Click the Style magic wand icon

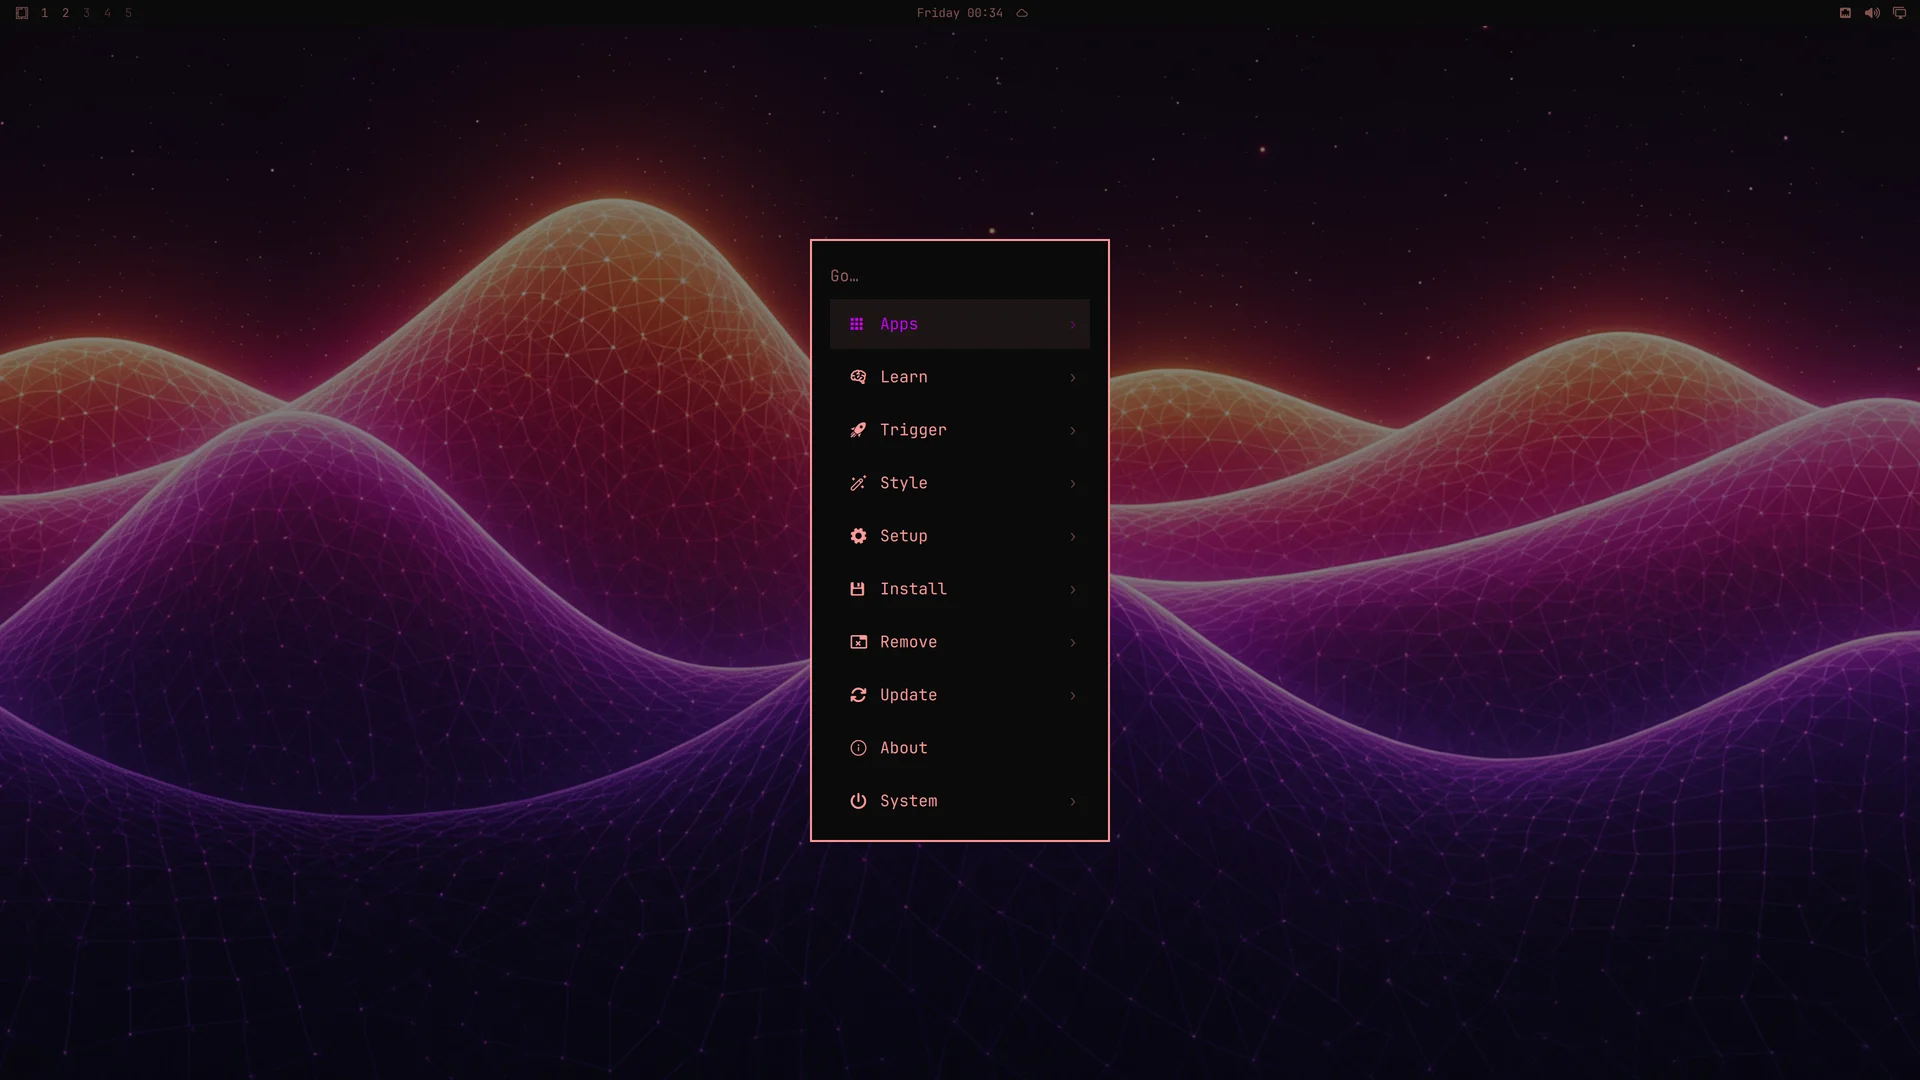click(x=858, y=483)
